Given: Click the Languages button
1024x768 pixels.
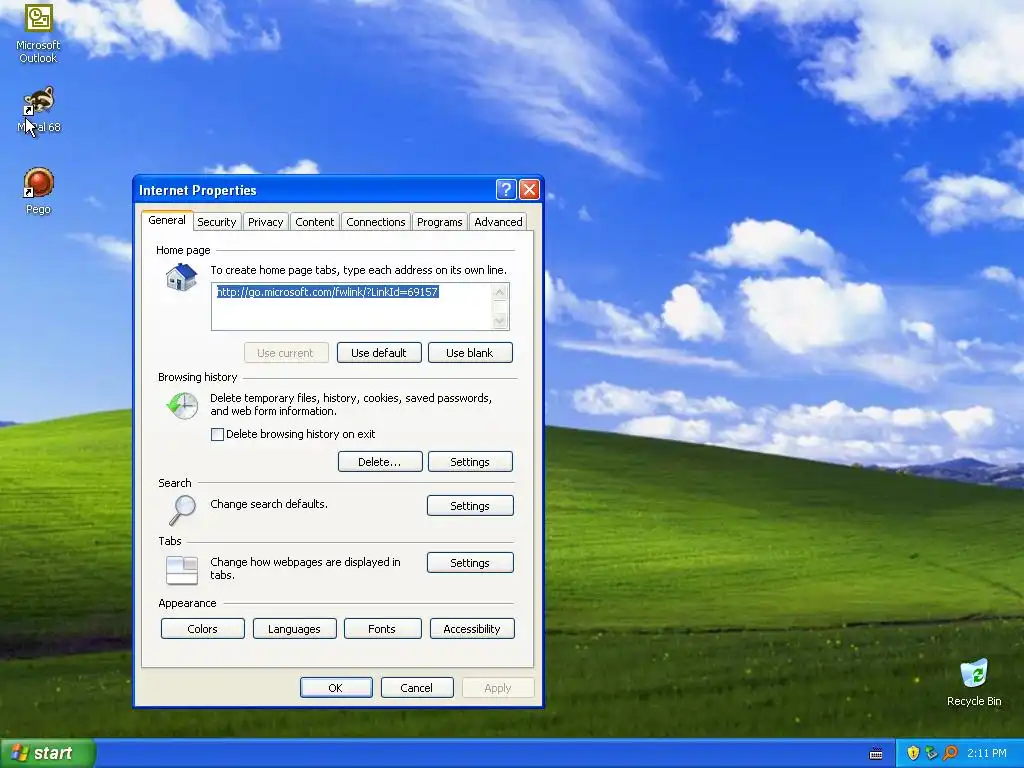Looking at the screenshot, I should (x=295, y=629).
